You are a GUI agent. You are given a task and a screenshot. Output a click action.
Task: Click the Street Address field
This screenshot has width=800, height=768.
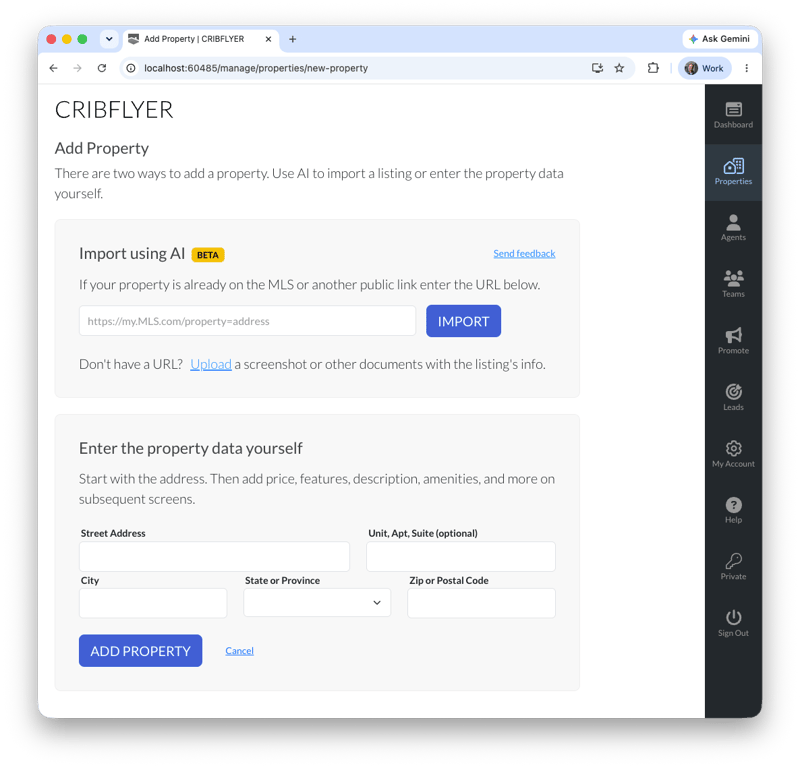click(214, 556)
